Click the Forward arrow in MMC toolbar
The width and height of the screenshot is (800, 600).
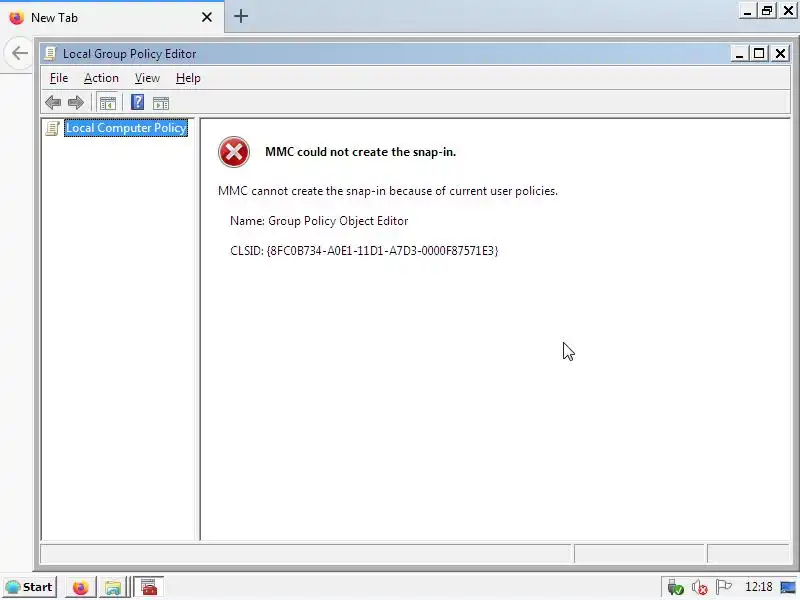76,103
